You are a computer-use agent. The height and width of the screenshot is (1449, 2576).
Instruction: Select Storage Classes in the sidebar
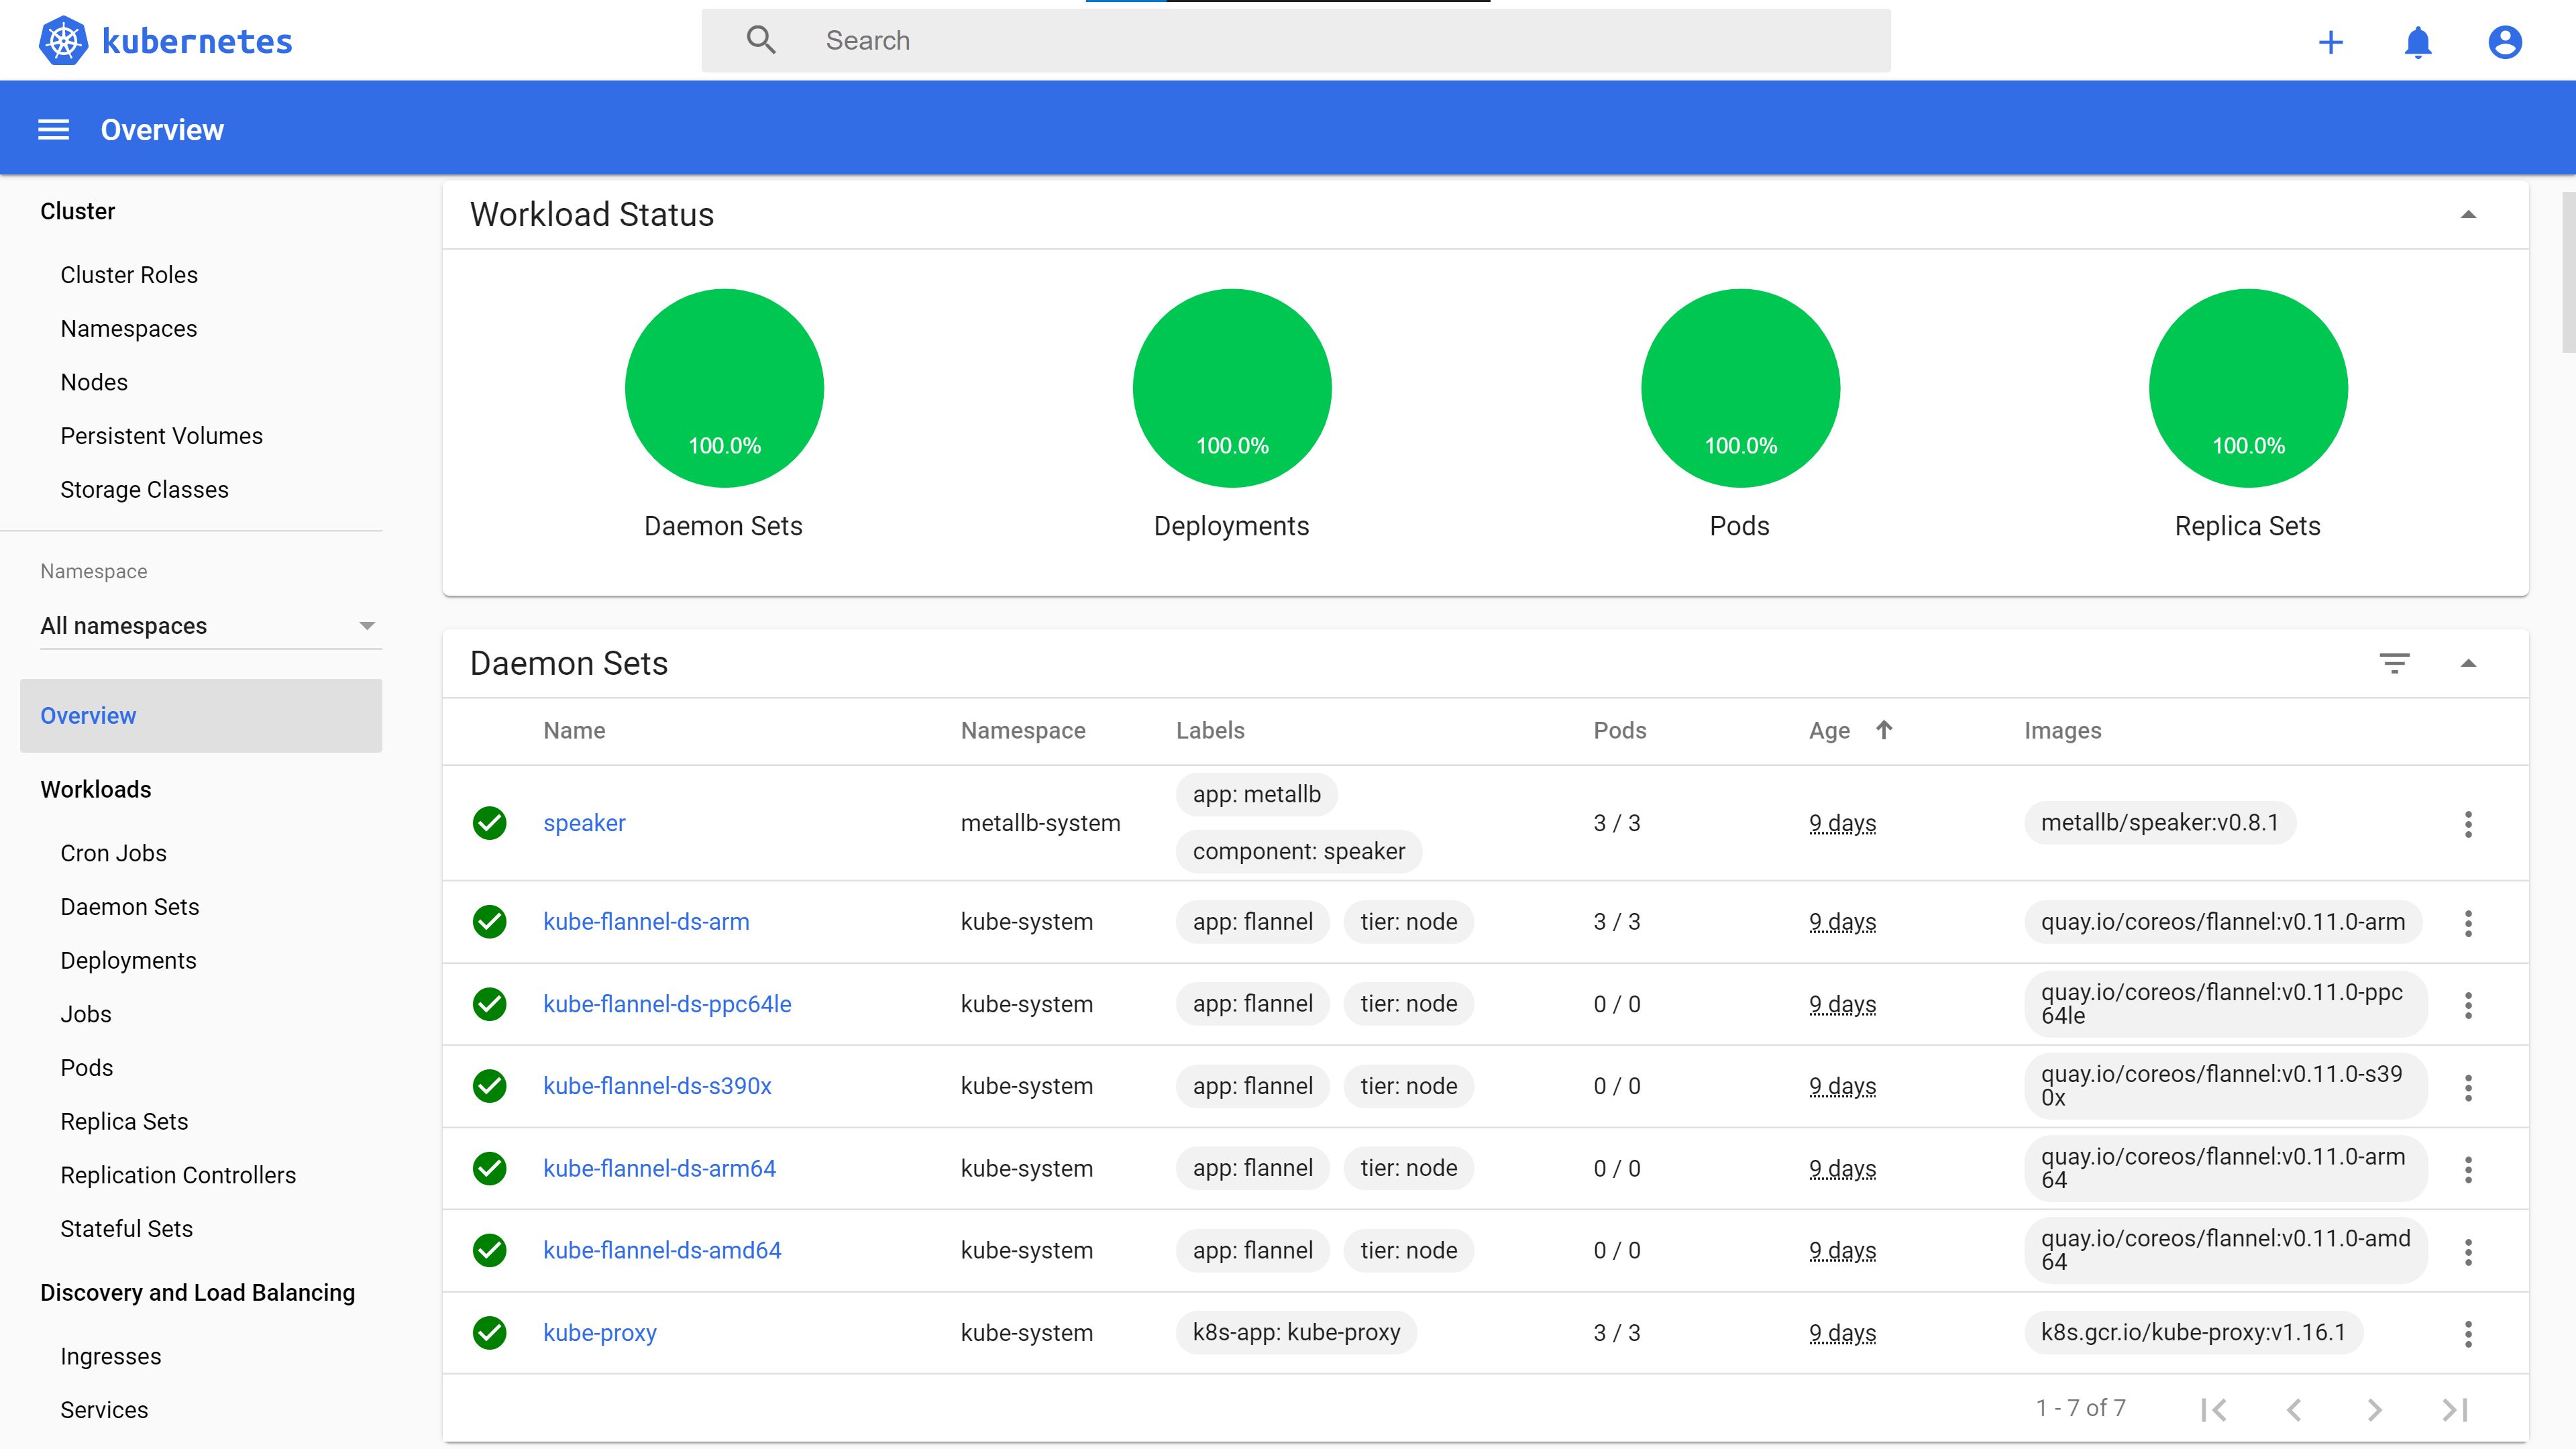(x=145, y=489)
